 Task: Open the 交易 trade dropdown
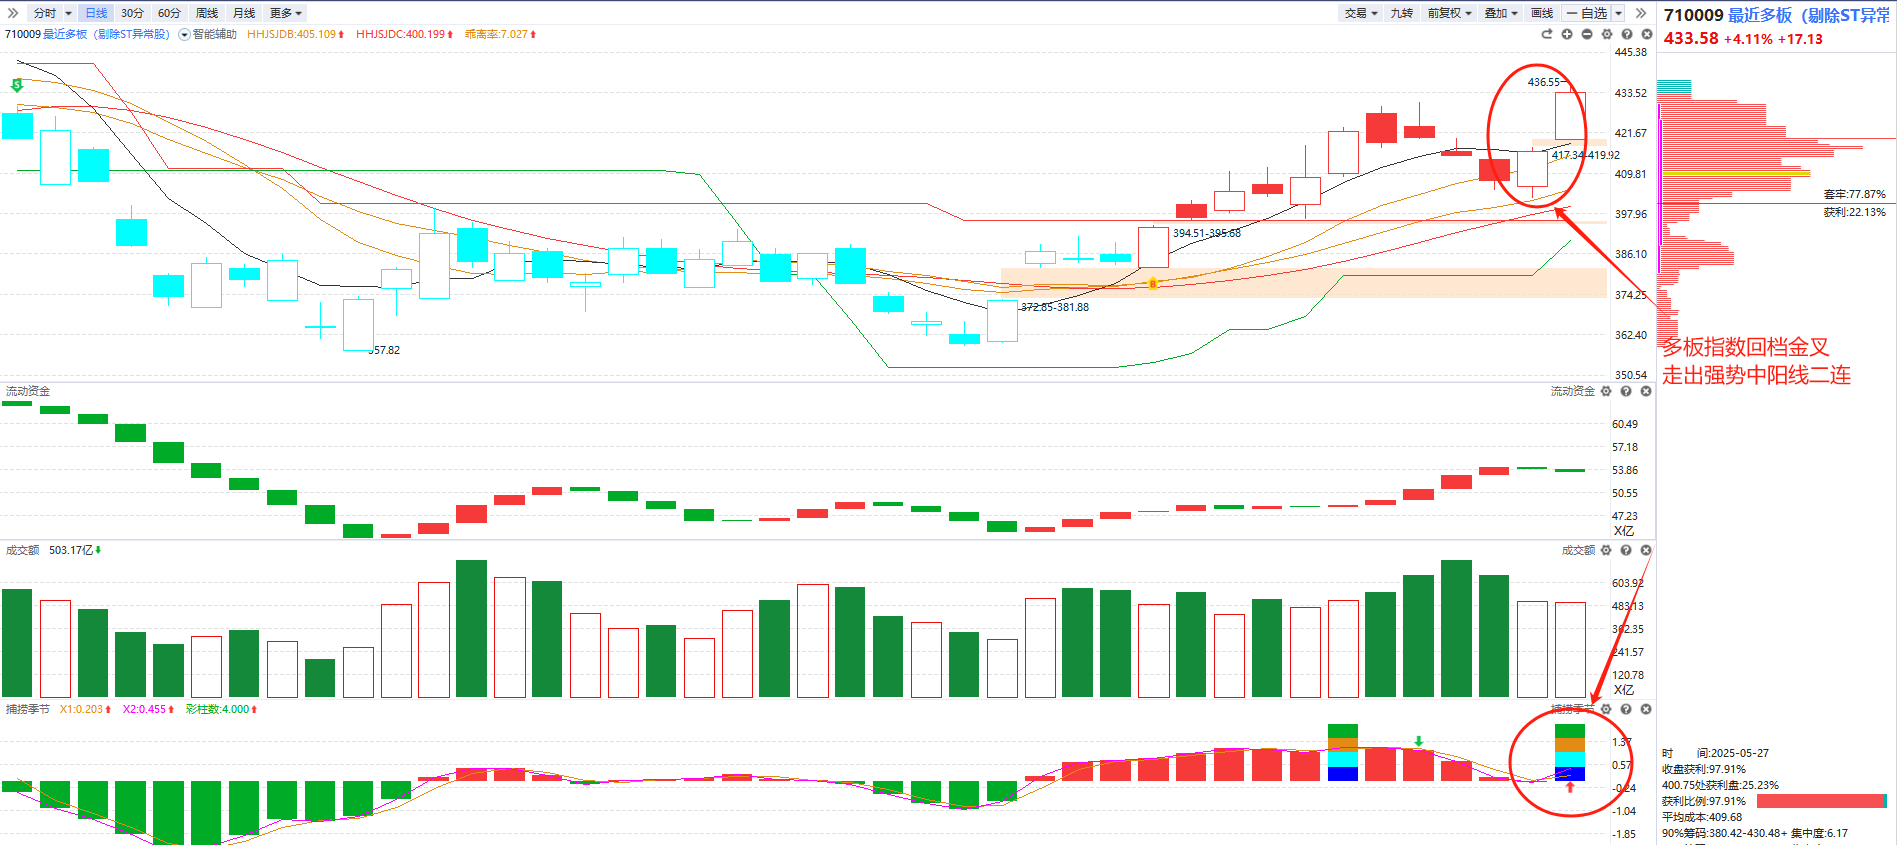1361,13
